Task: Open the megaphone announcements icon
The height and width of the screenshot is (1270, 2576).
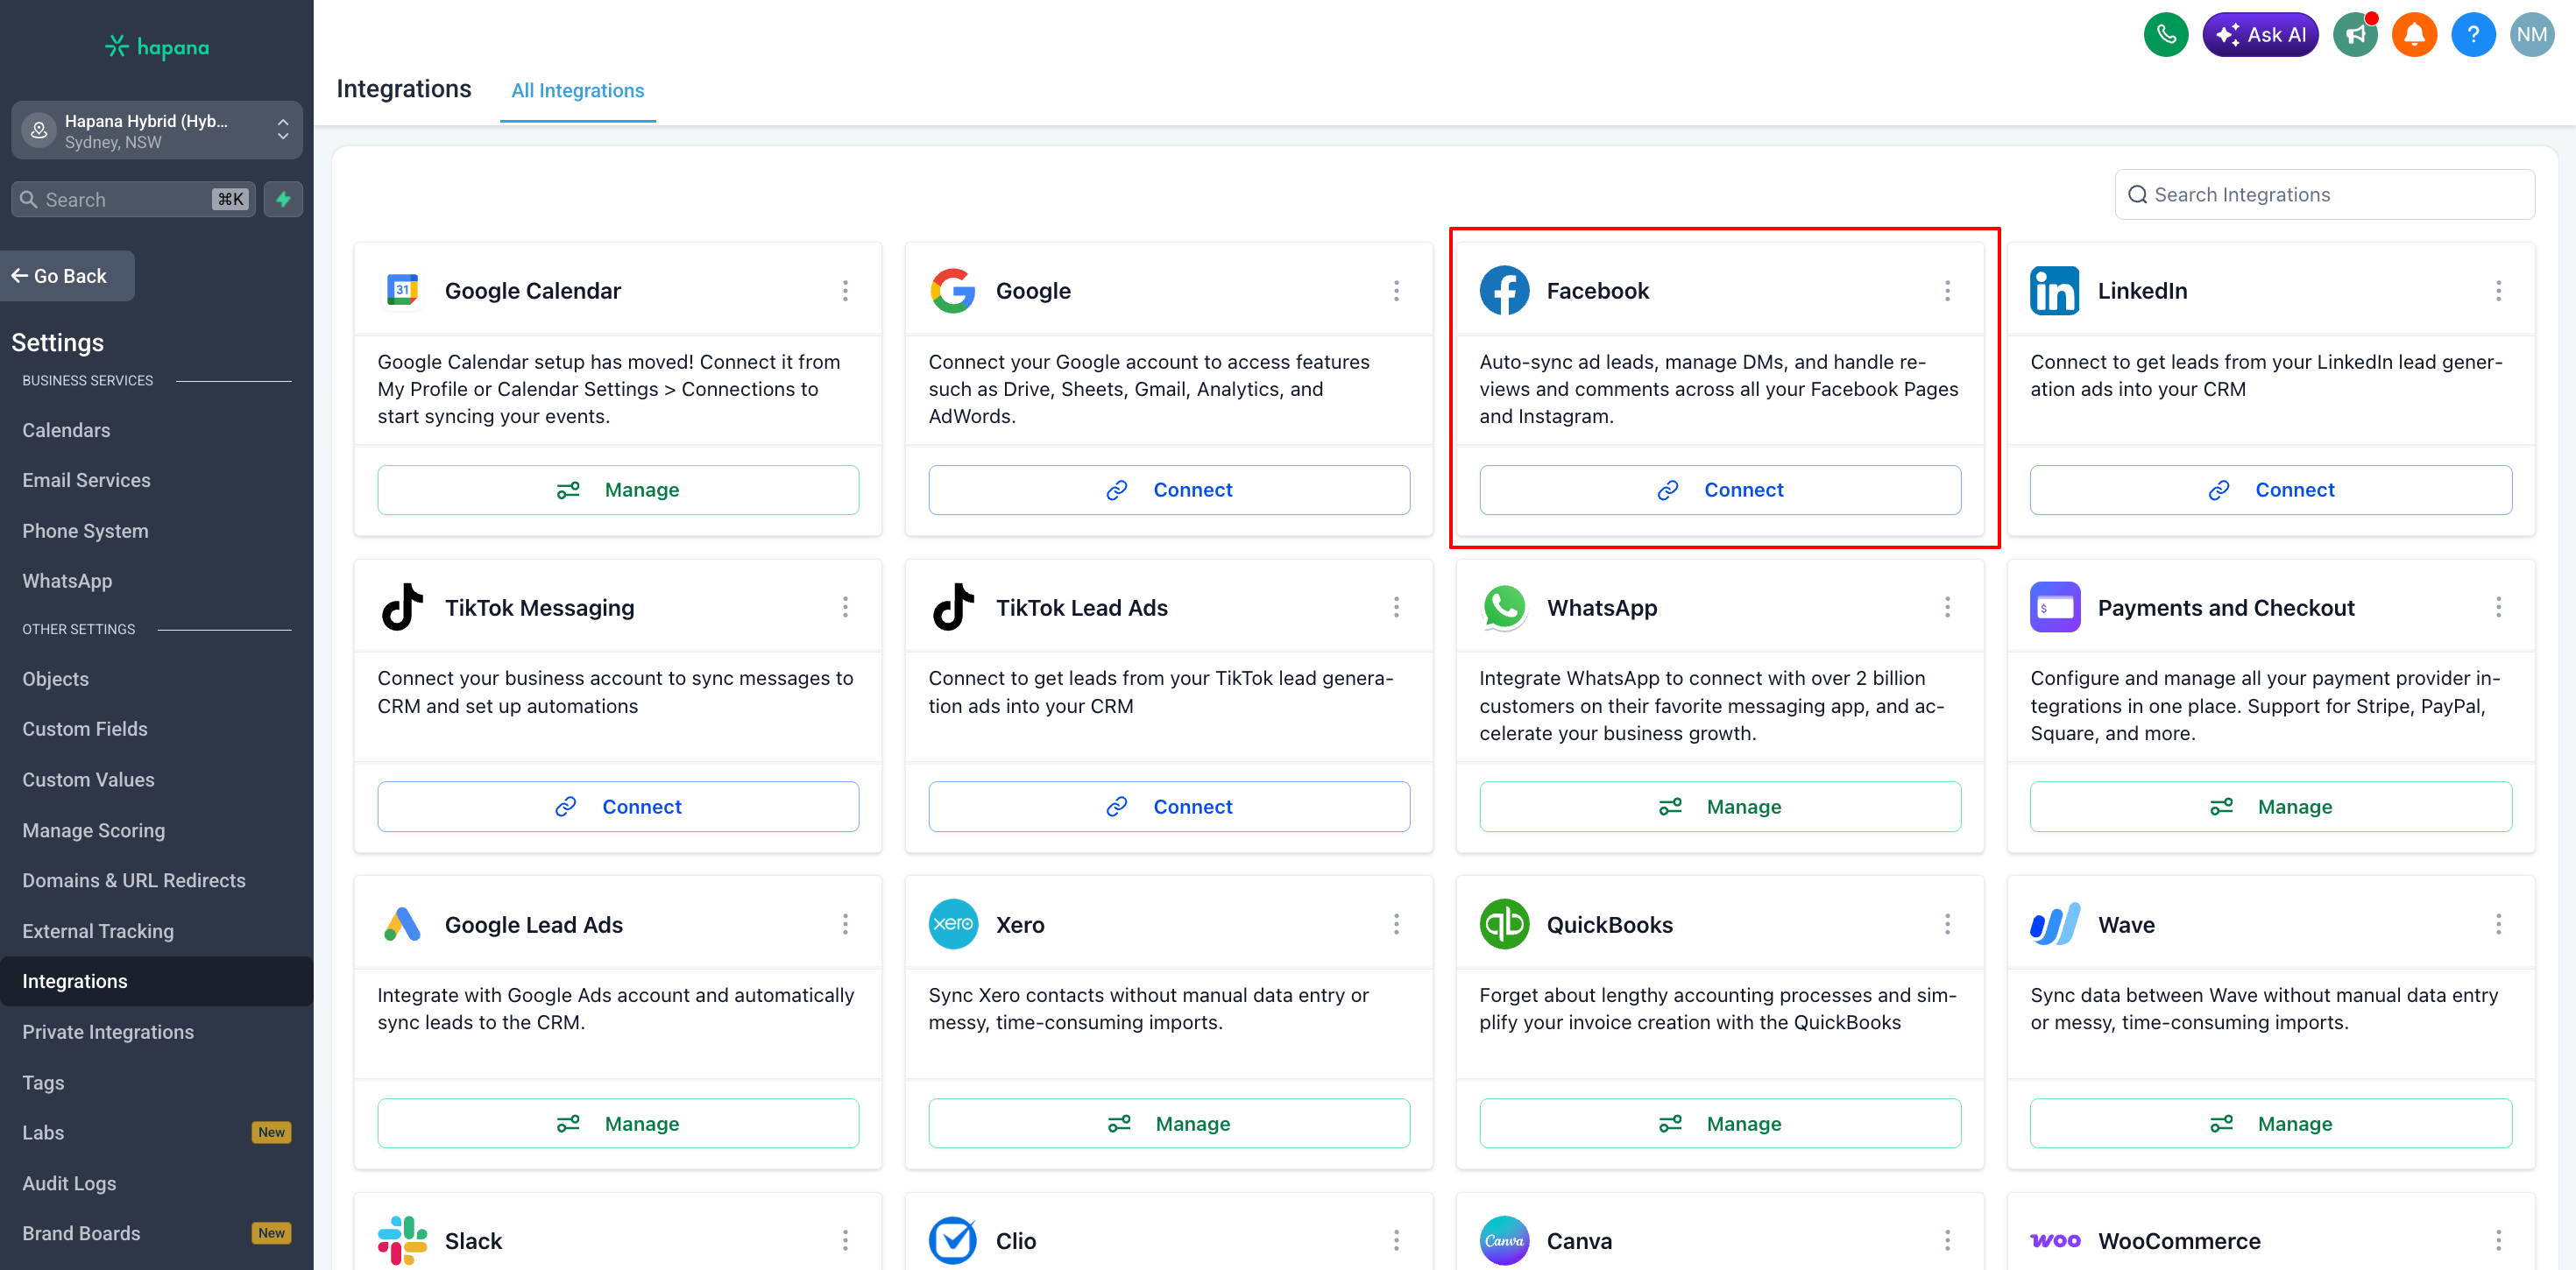Action: coord(2355,35)
